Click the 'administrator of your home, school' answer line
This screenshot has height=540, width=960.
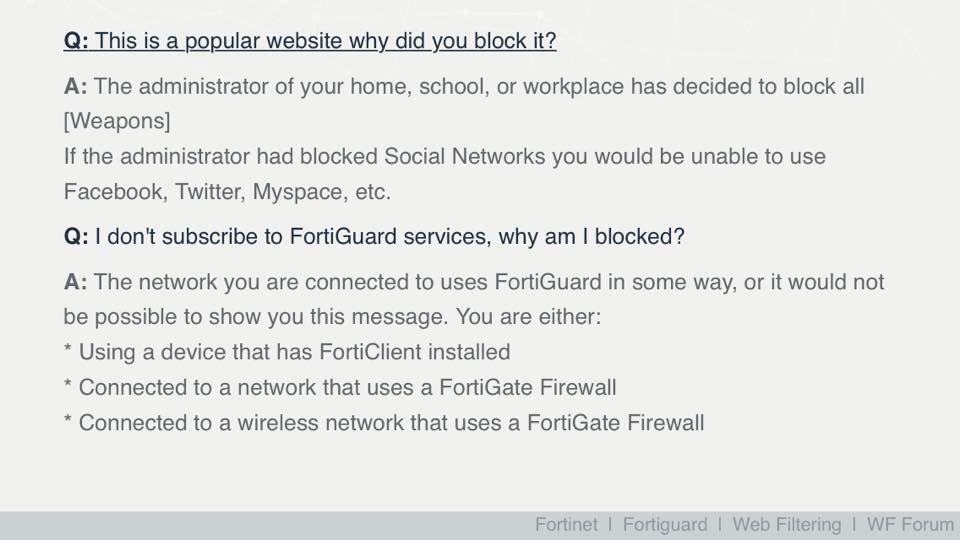(464, 86)
